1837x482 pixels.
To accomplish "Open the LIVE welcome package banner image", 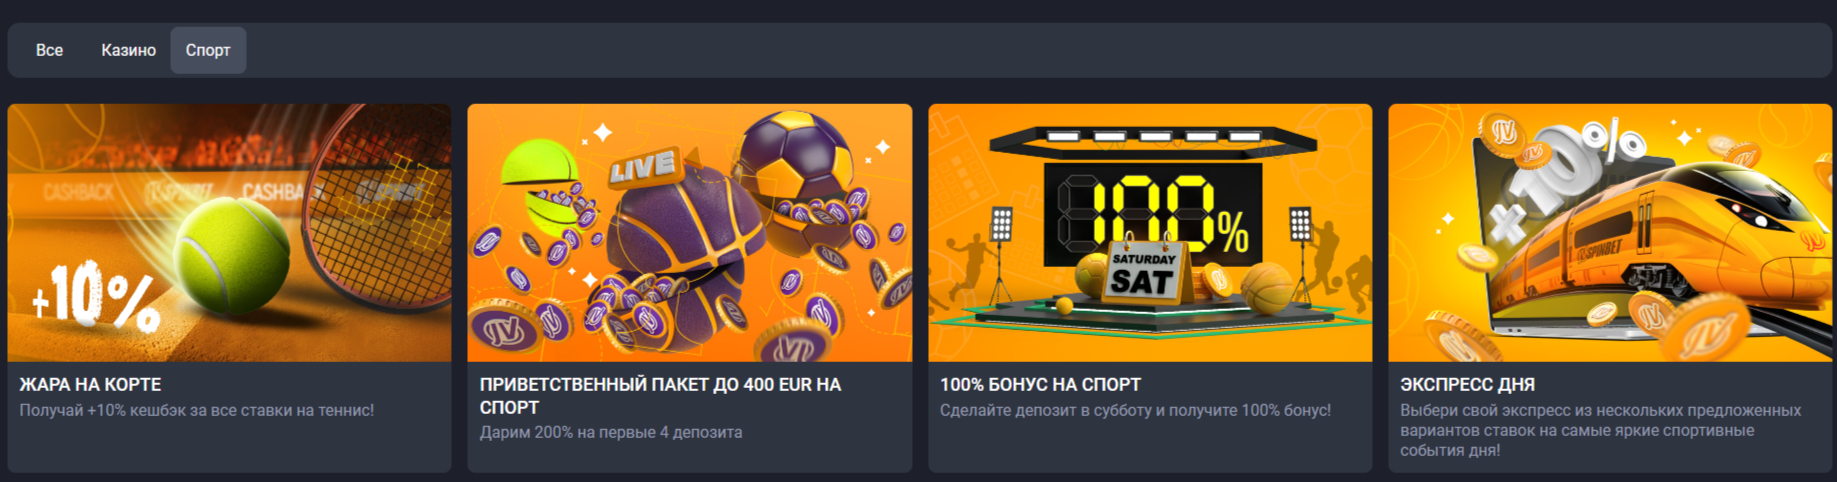I will pyautogui.click(x=689, y=232).
